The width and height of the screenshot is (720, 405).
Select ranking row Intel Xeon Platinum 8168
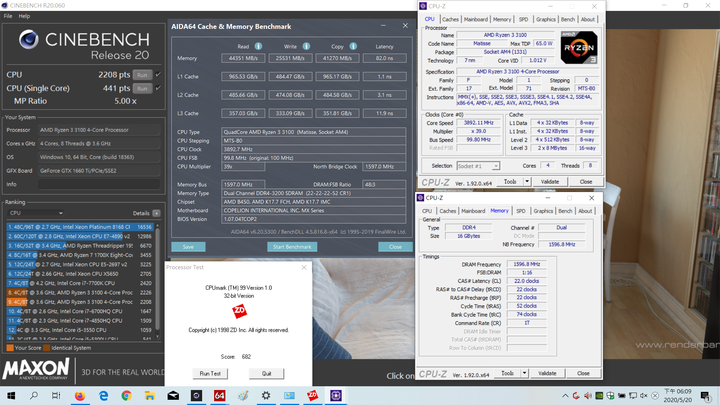80,227
